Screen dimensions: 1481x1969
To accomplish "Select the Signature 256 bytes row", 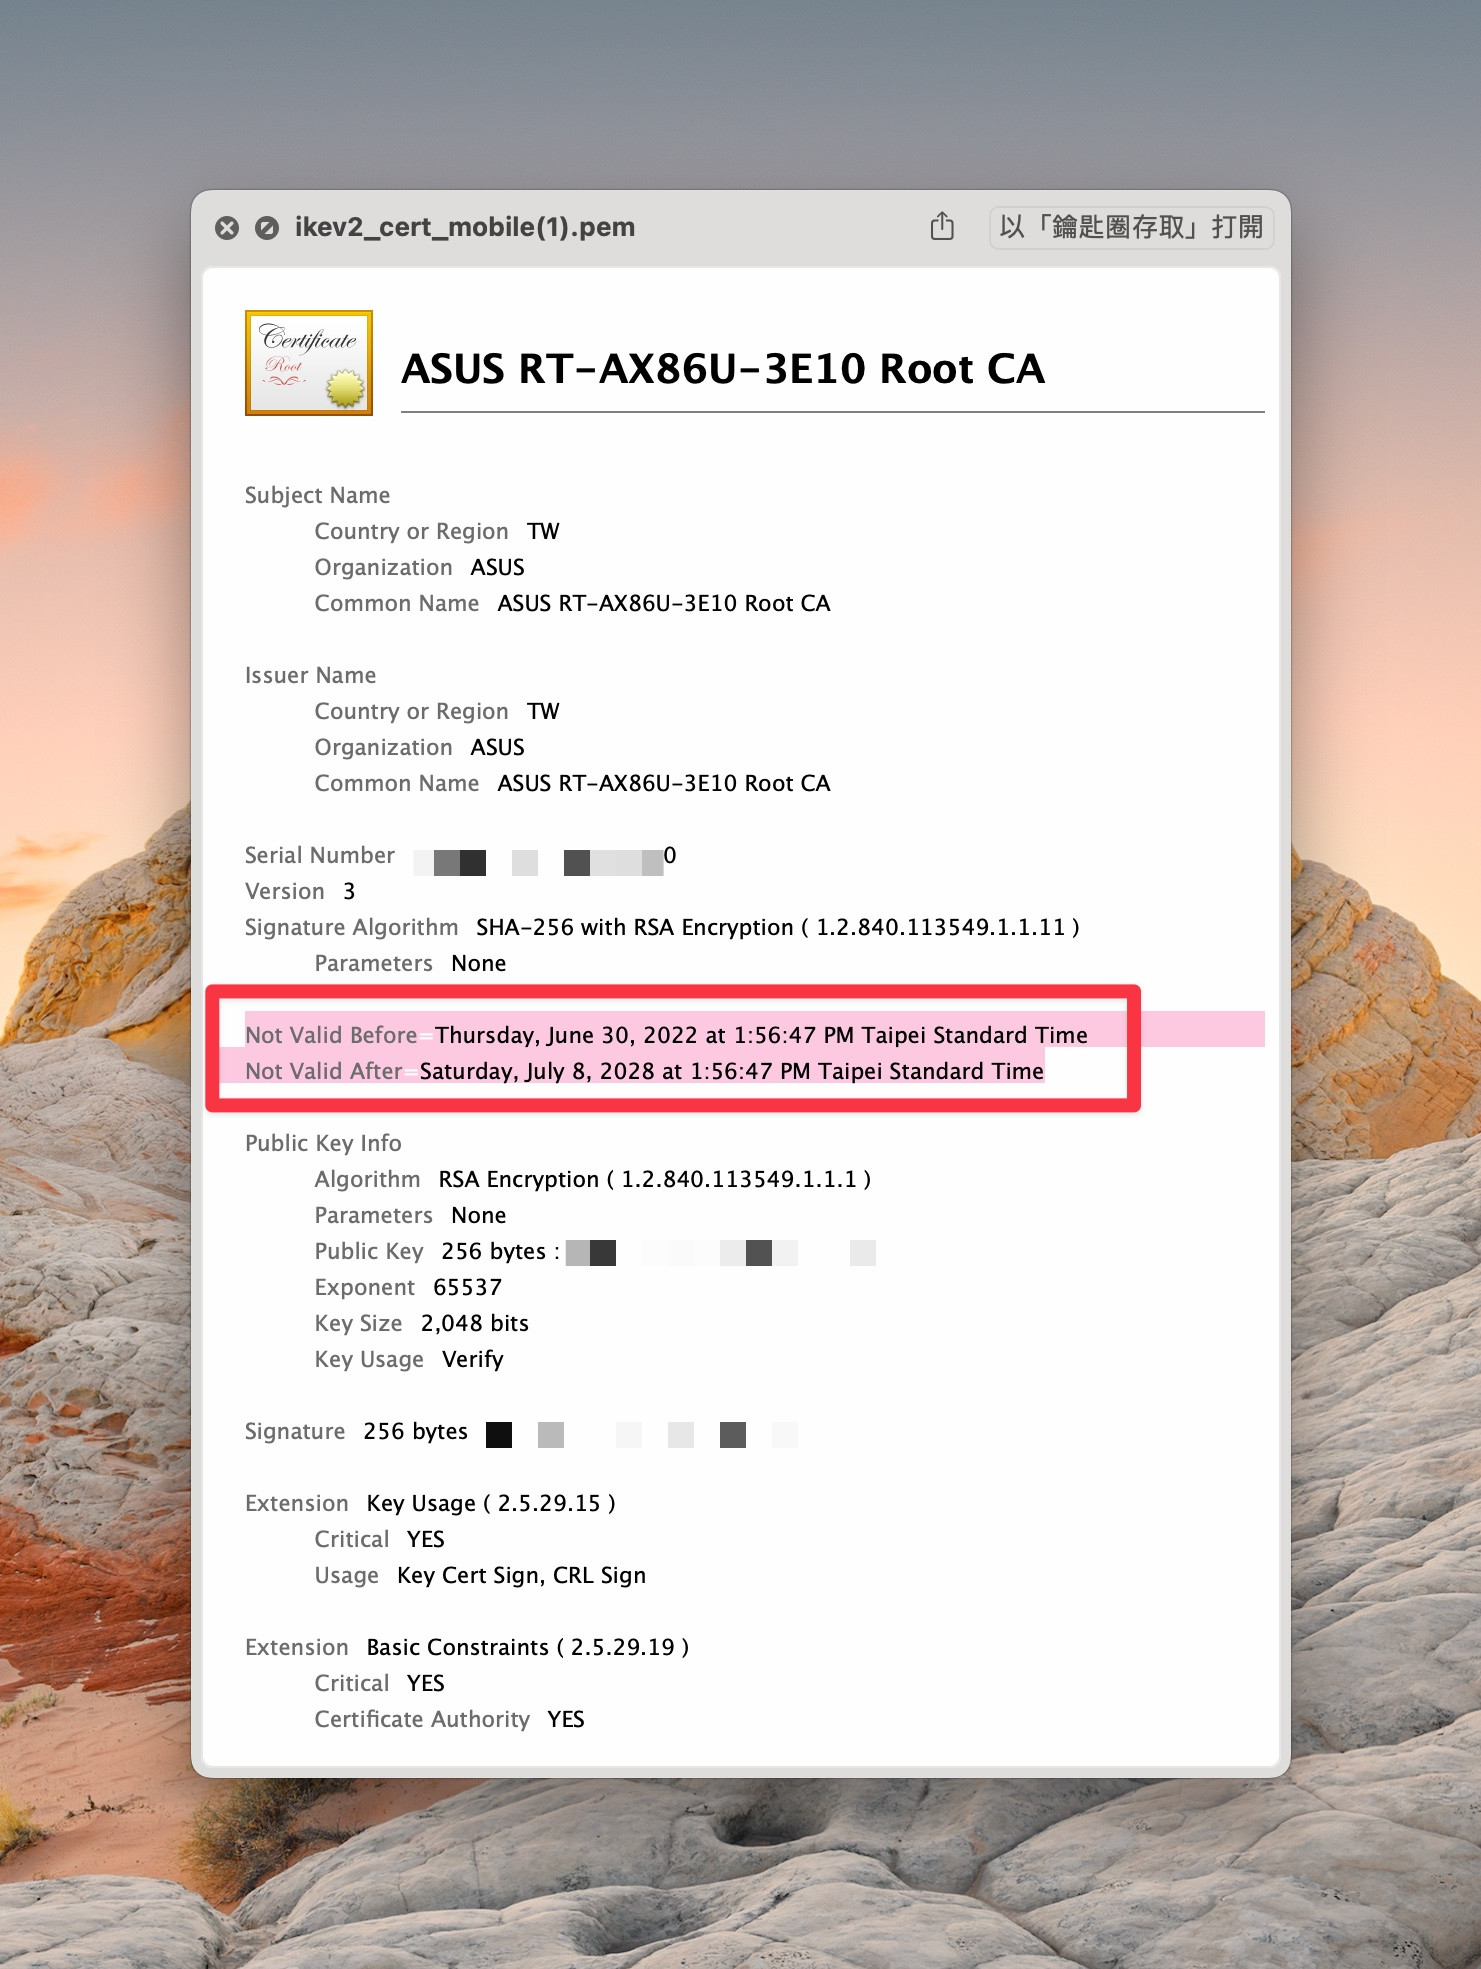I will coord(521,1432).
